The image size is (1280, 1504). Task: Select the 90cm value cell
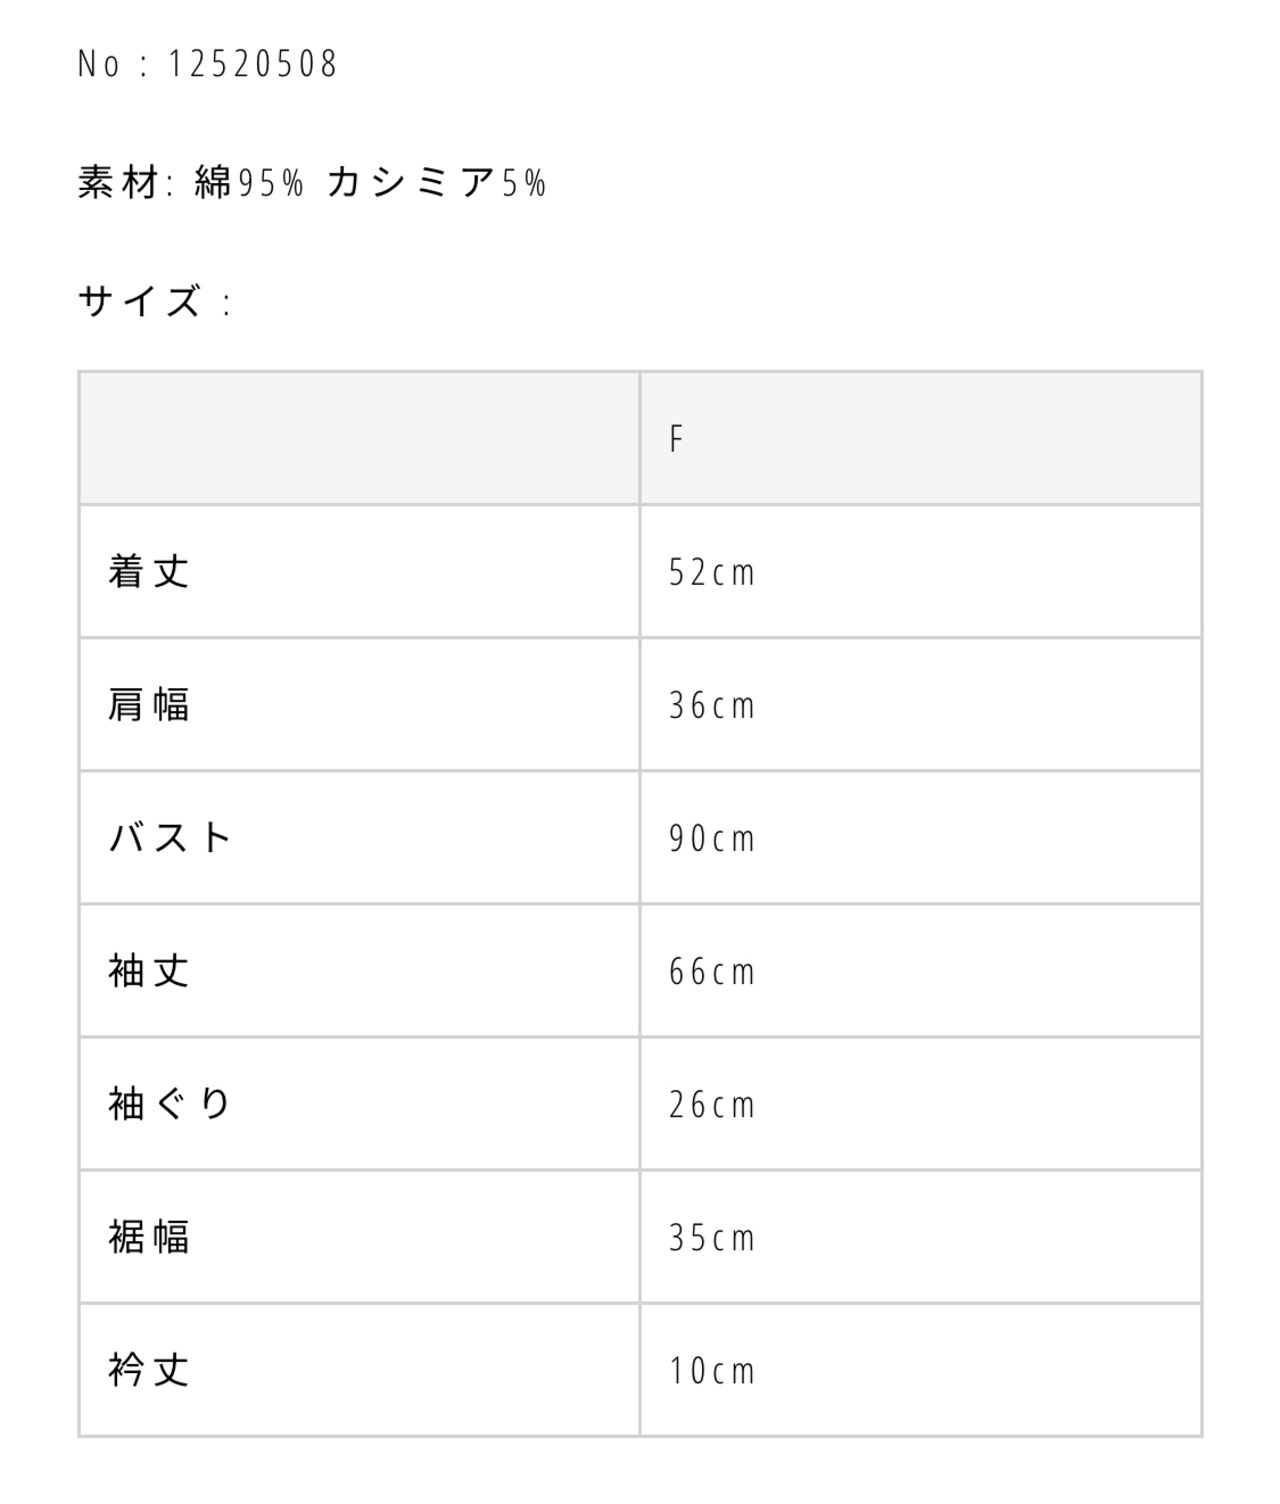tap(711, 839)
